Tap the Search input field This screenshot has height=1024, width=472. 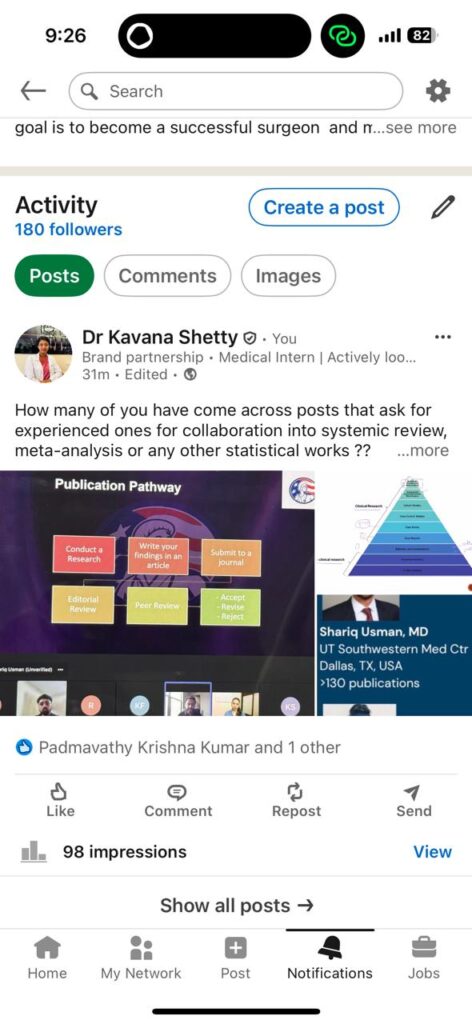pyautogui.click(x=236, y=91)
